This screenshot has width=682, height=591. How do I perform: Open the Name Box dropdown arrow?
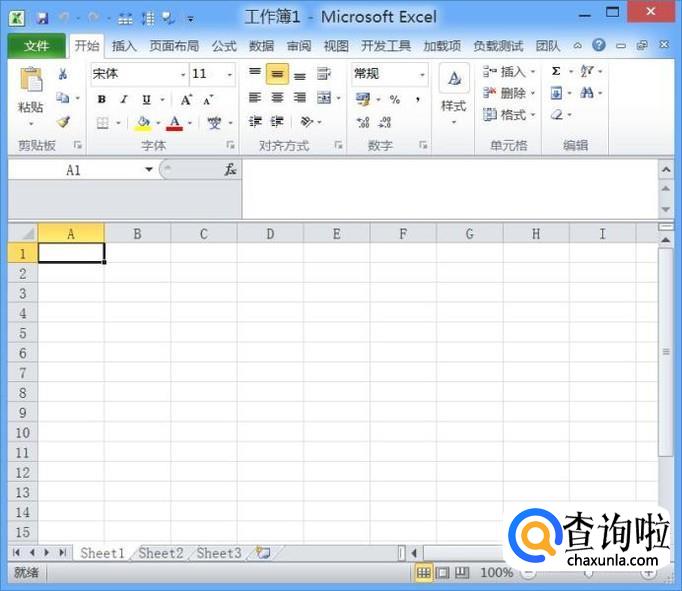149,170
